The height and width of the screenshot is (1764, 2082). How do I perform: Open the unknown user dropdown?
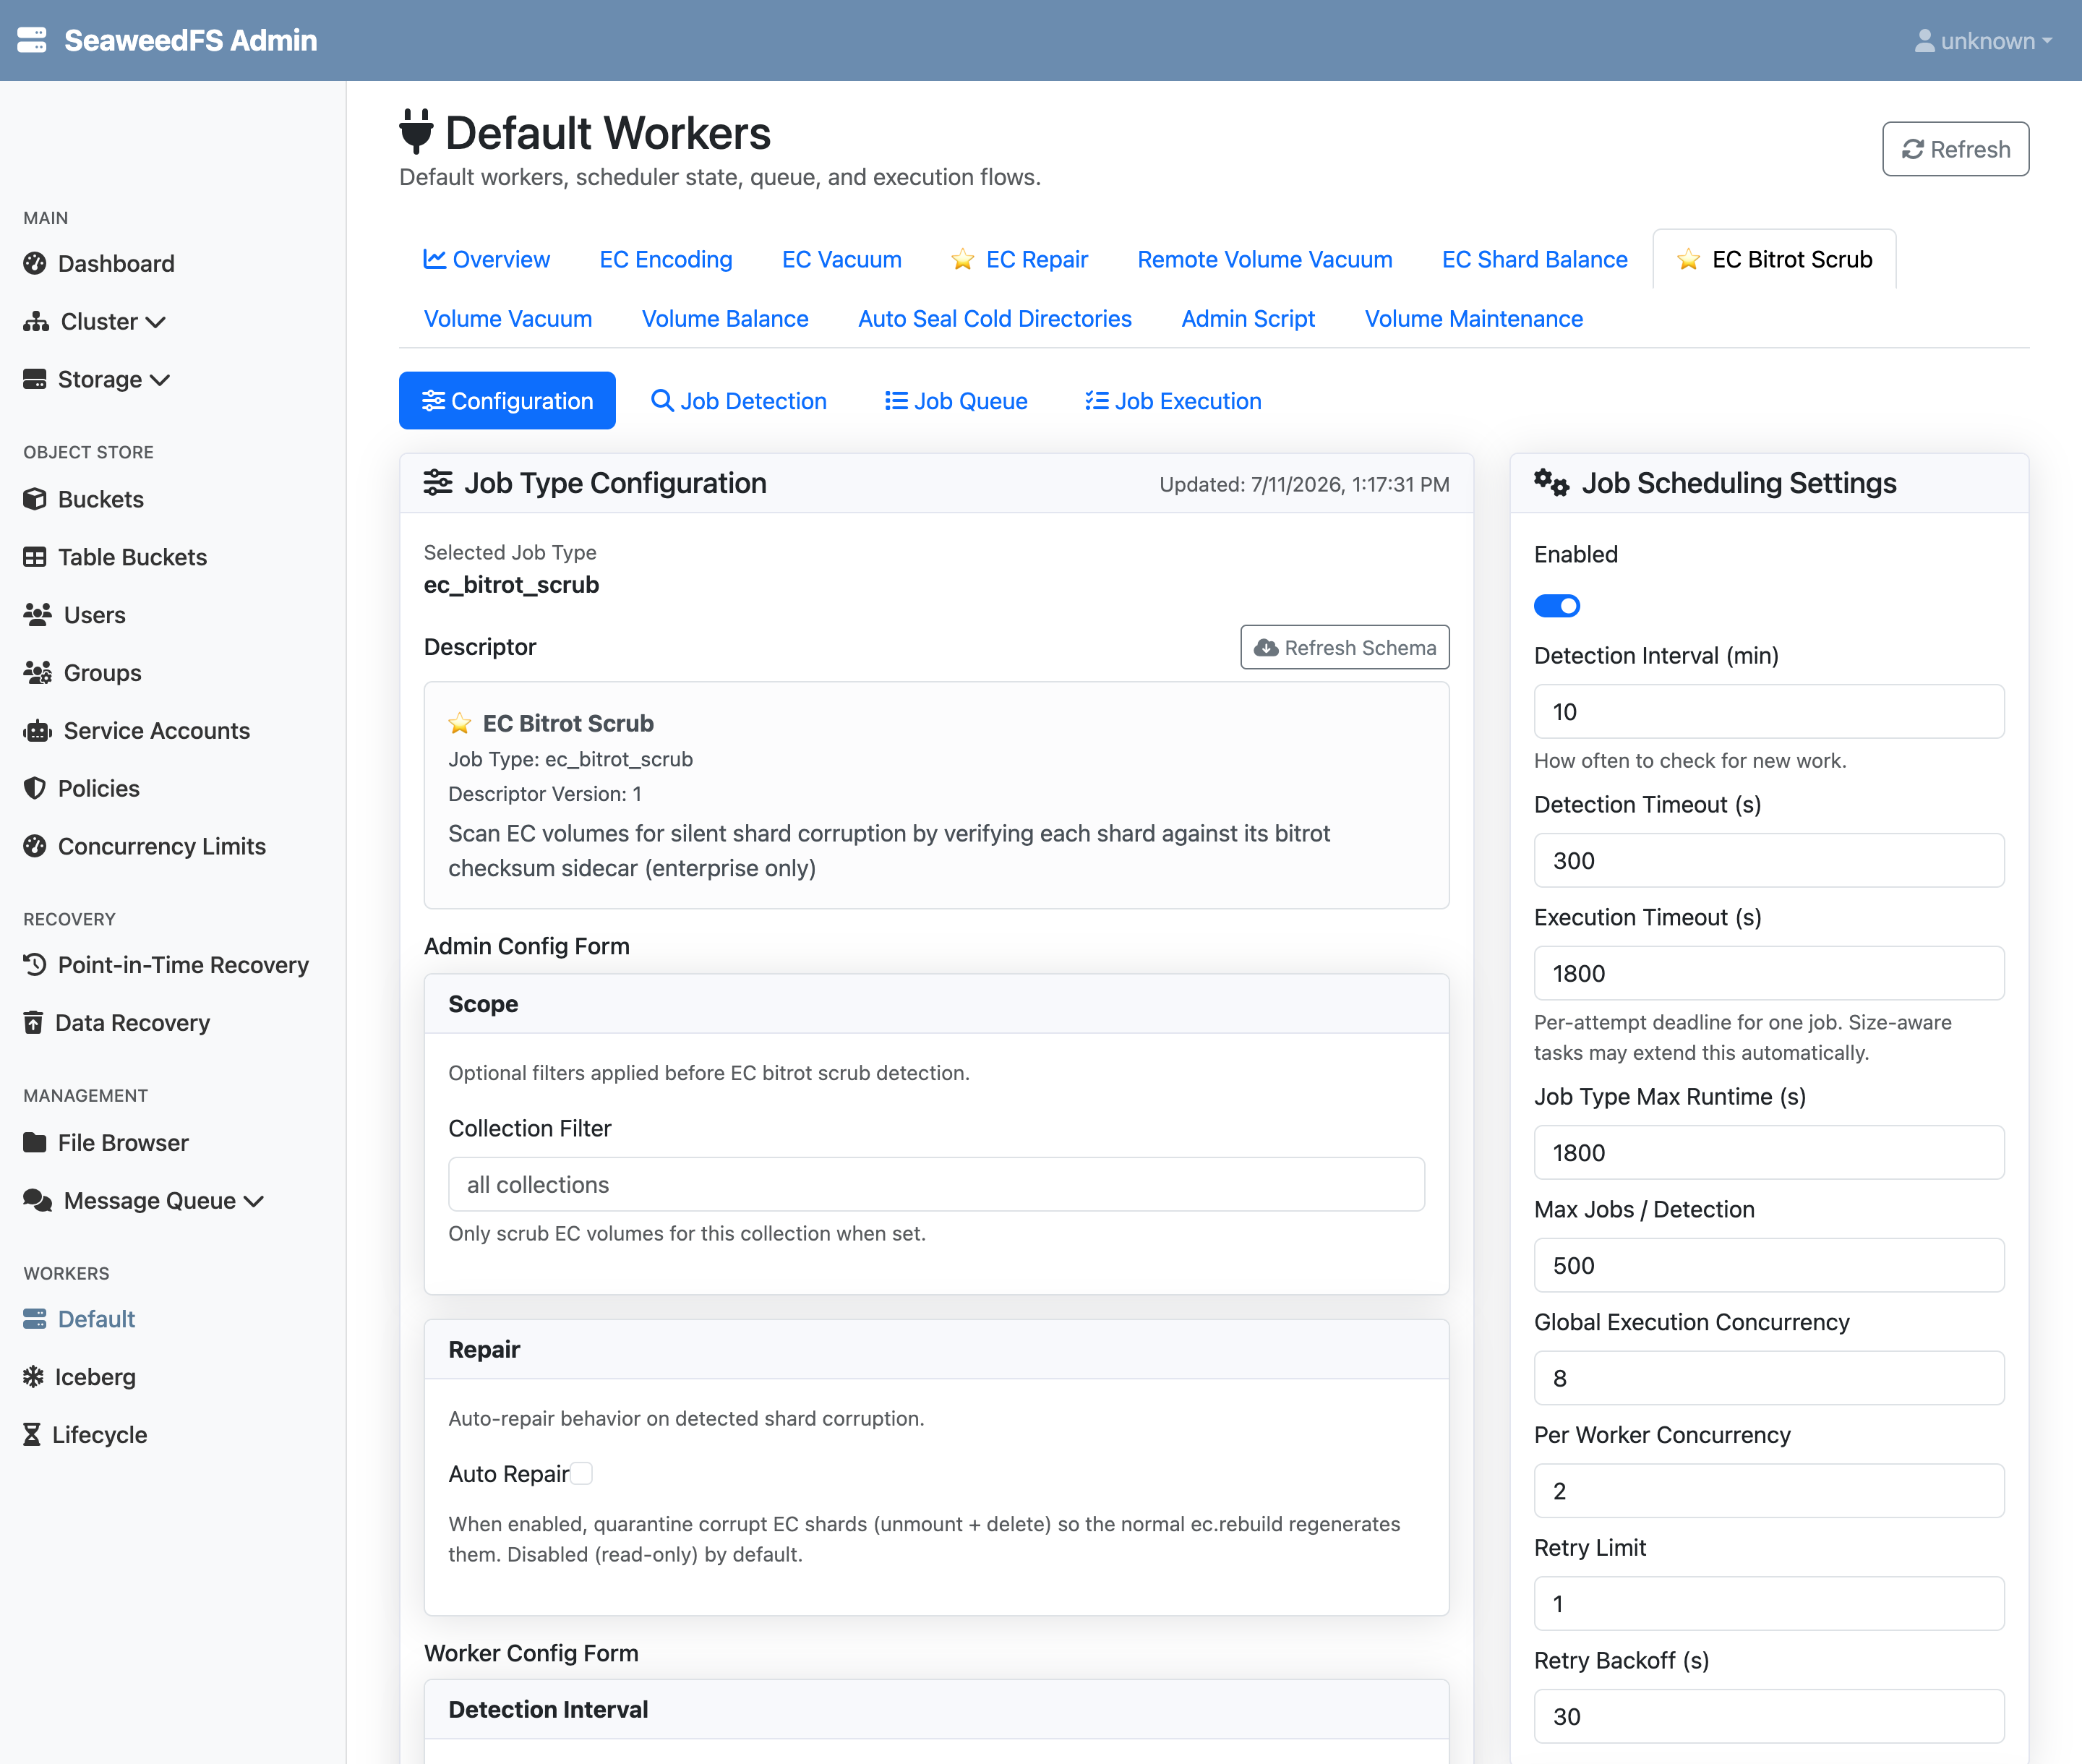click(1982, 41)
